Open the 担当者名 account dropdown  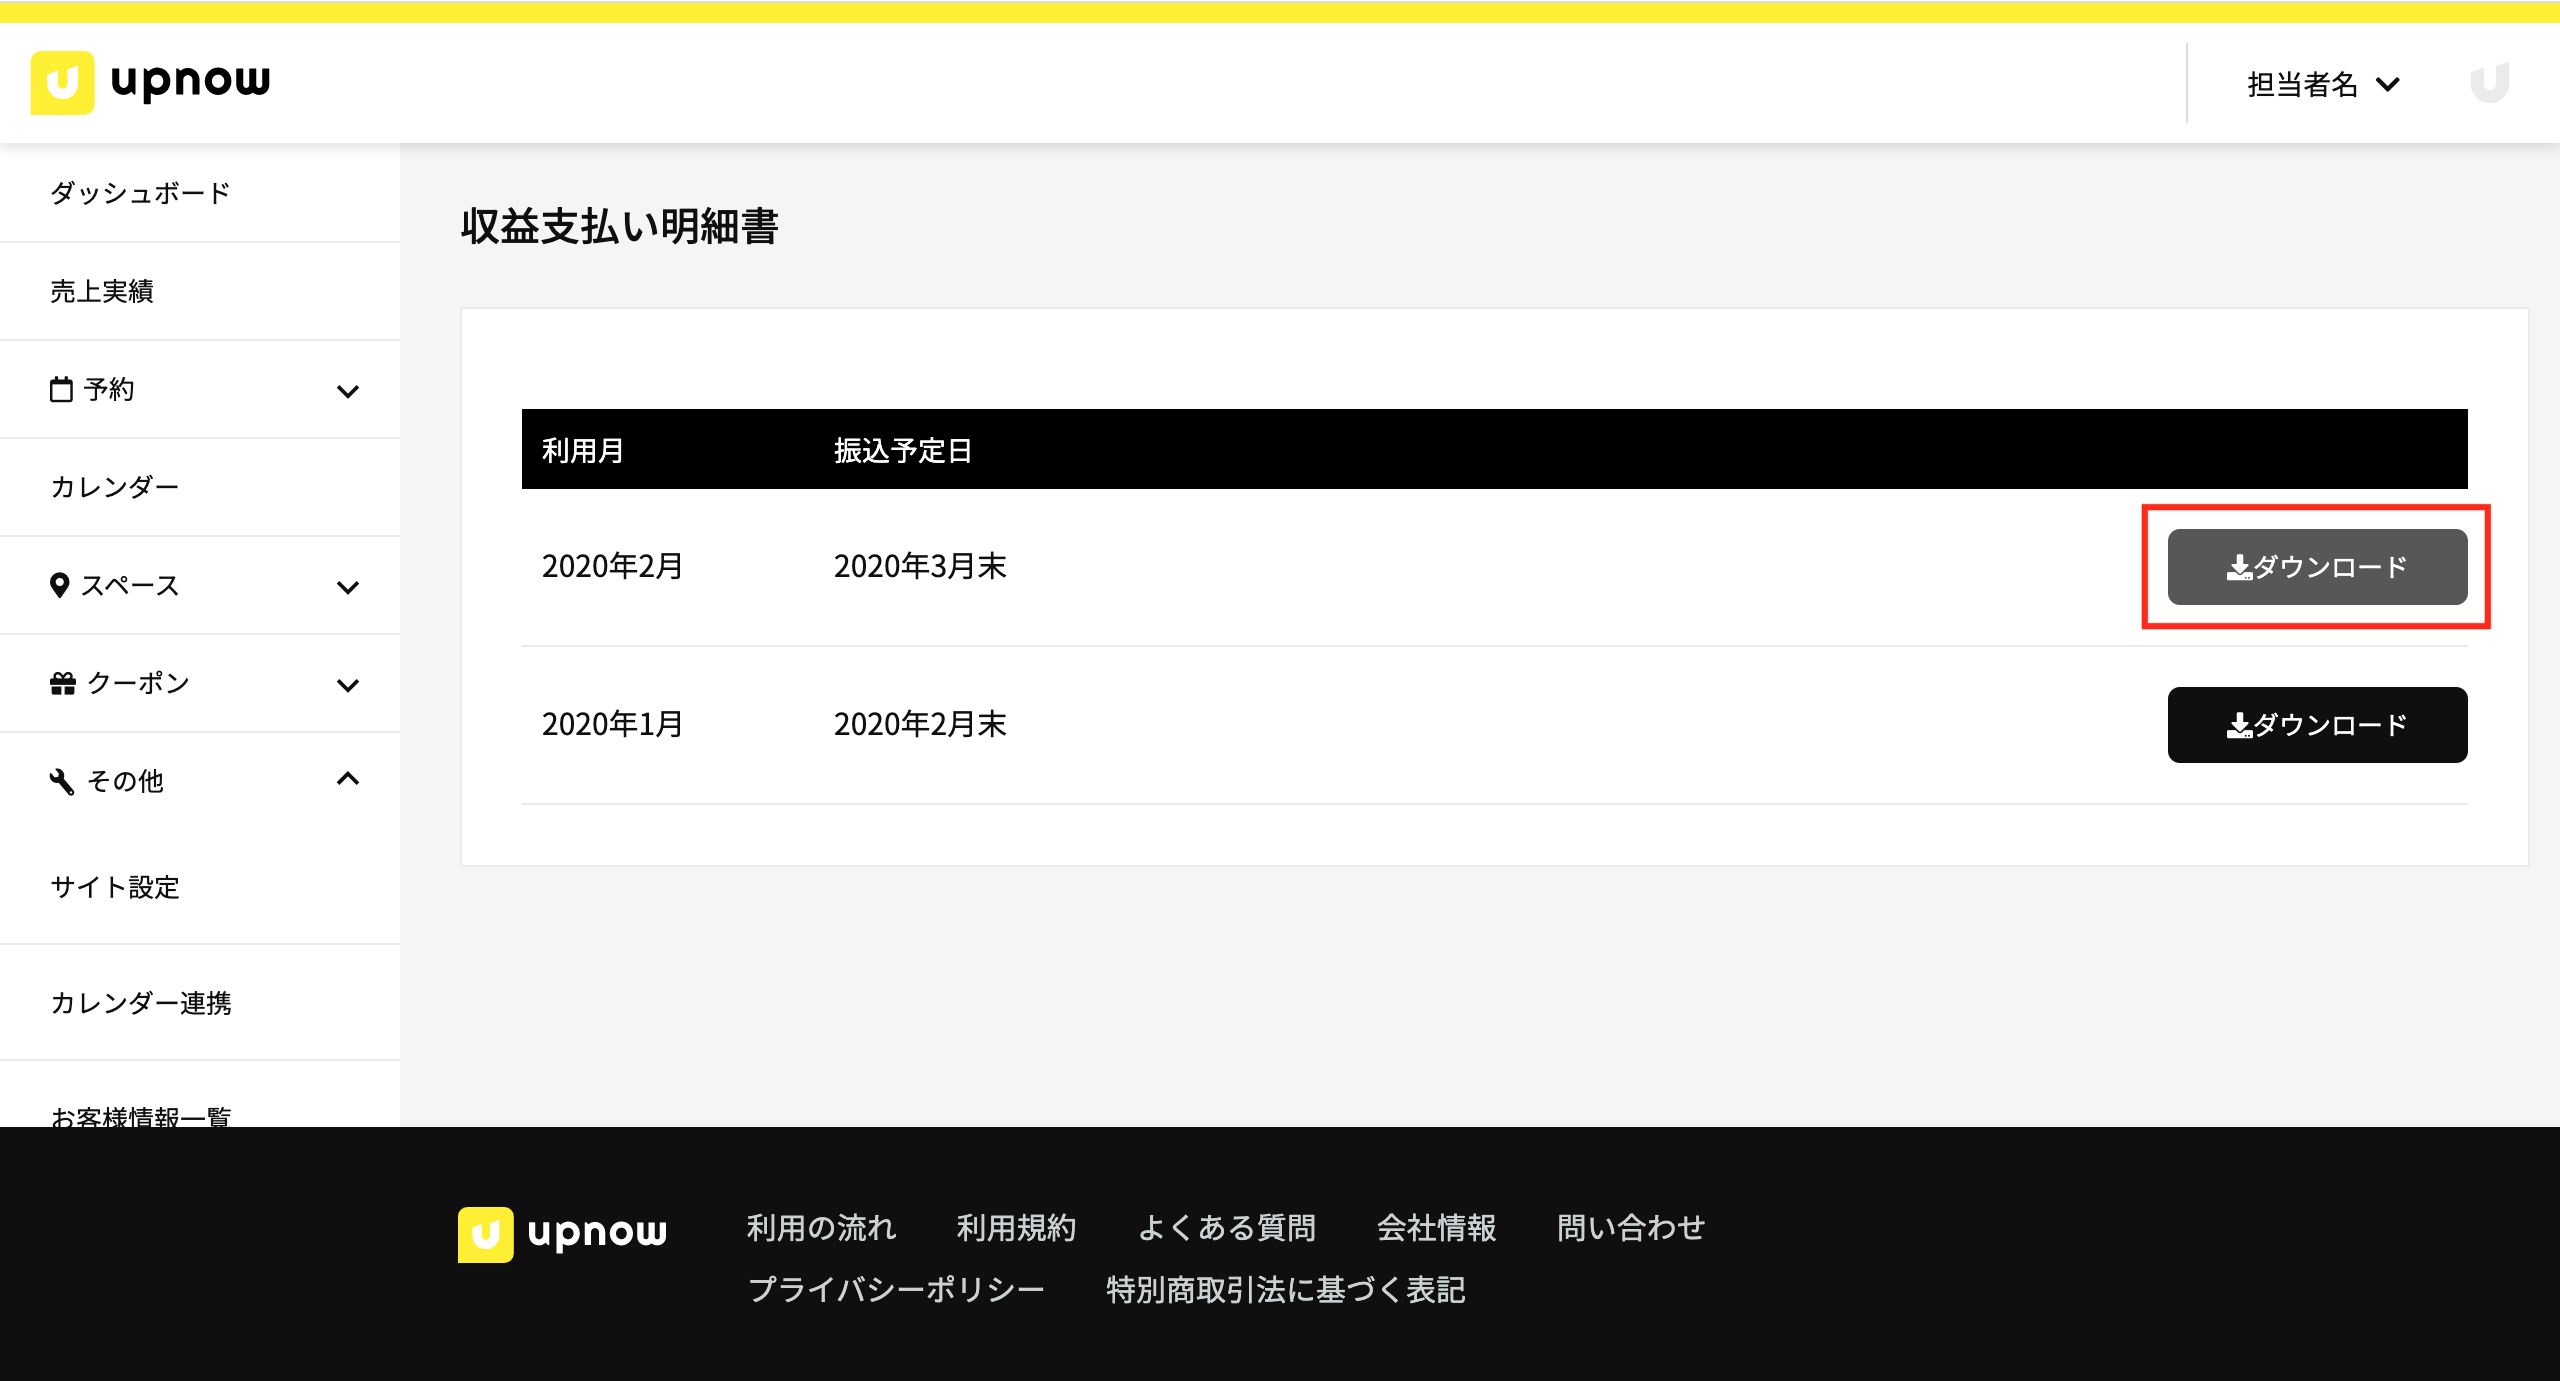pos(2323,85)
